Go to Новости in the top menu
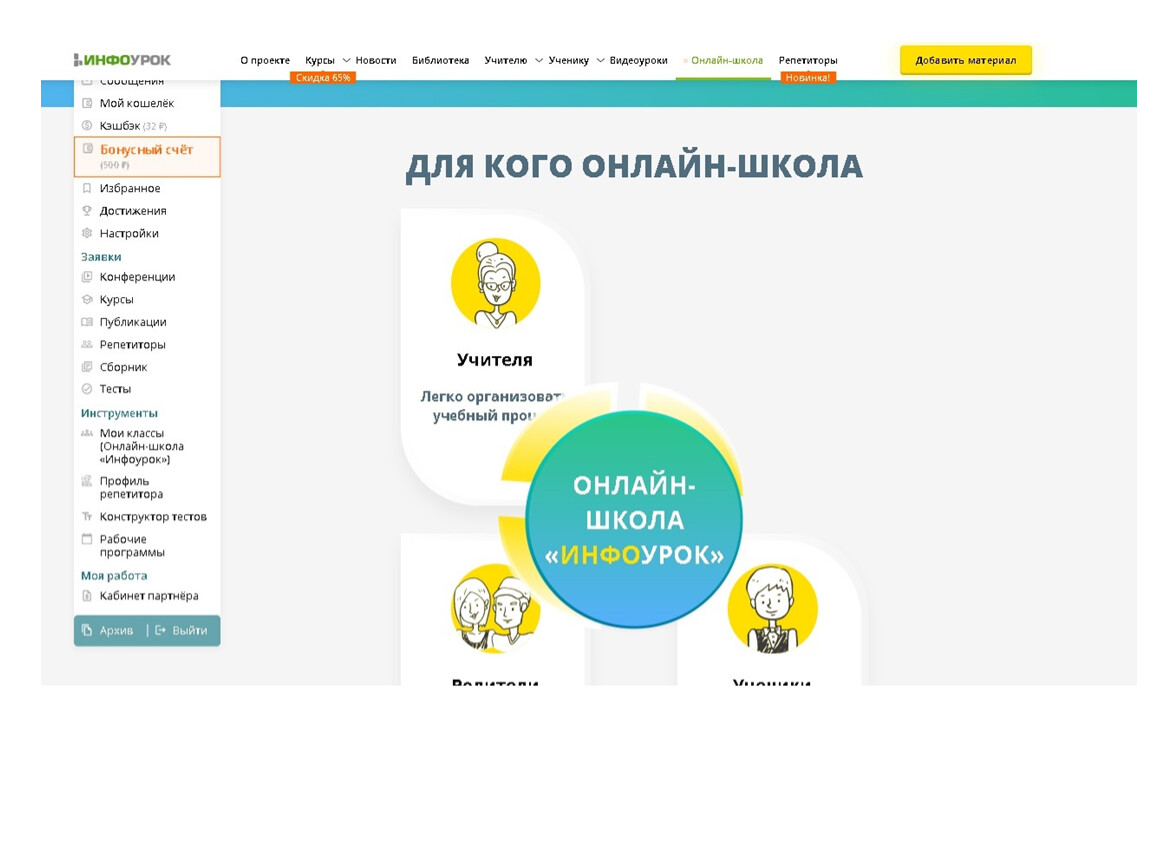This screenshot has height=864, width=1150. click(x=376, y=60)
